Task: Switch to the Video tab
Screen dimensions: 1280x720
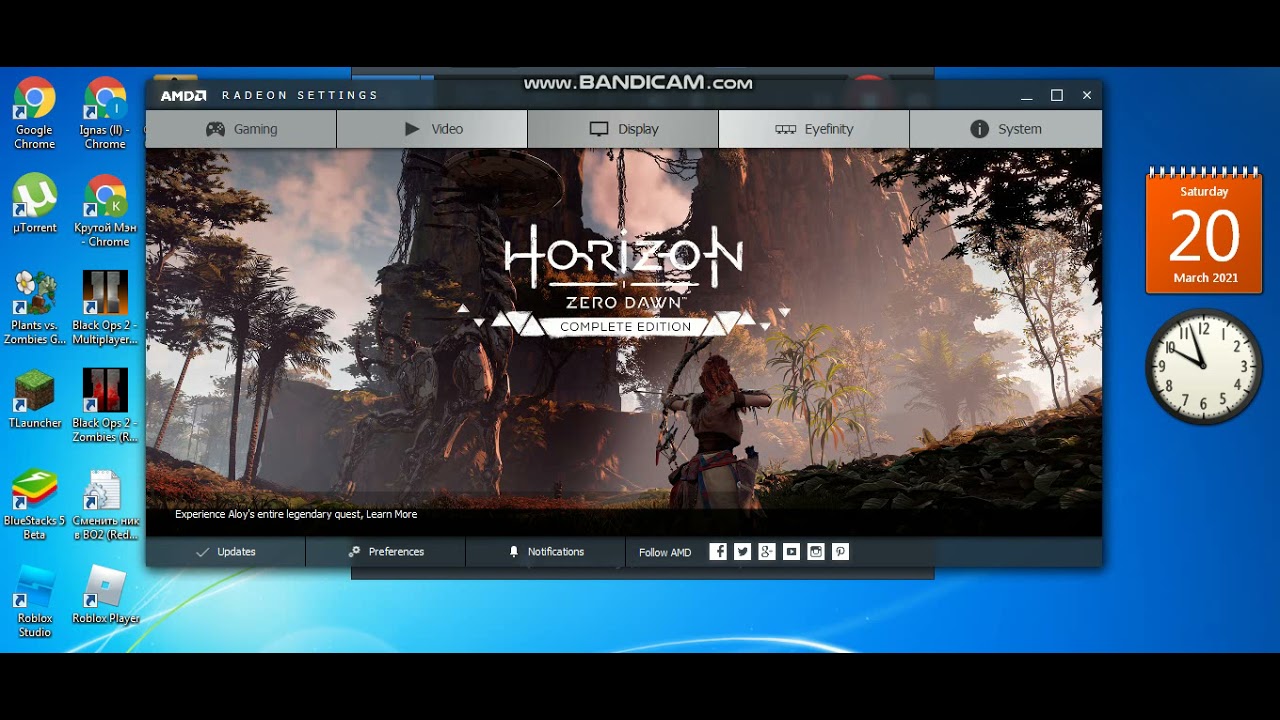Action: (x=432, y=129)
